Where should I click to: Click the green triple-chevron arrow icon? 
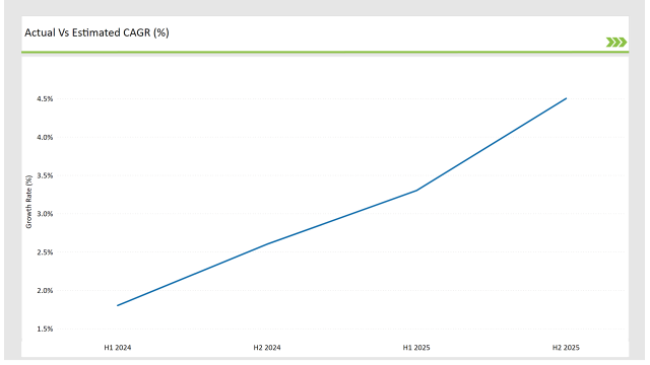[x=616, y=42]
